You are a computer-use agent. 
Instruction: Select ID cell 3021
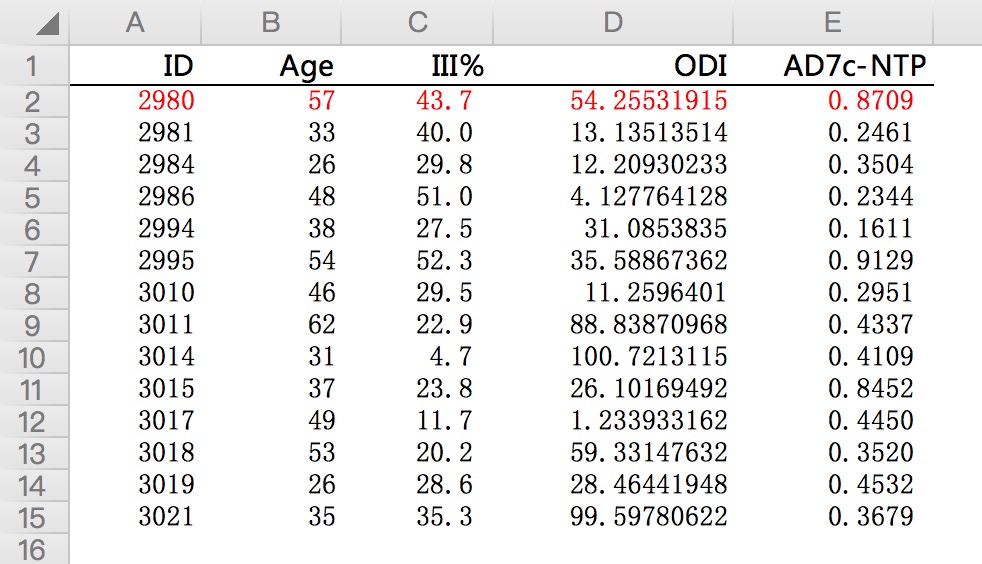coord(135,517)
